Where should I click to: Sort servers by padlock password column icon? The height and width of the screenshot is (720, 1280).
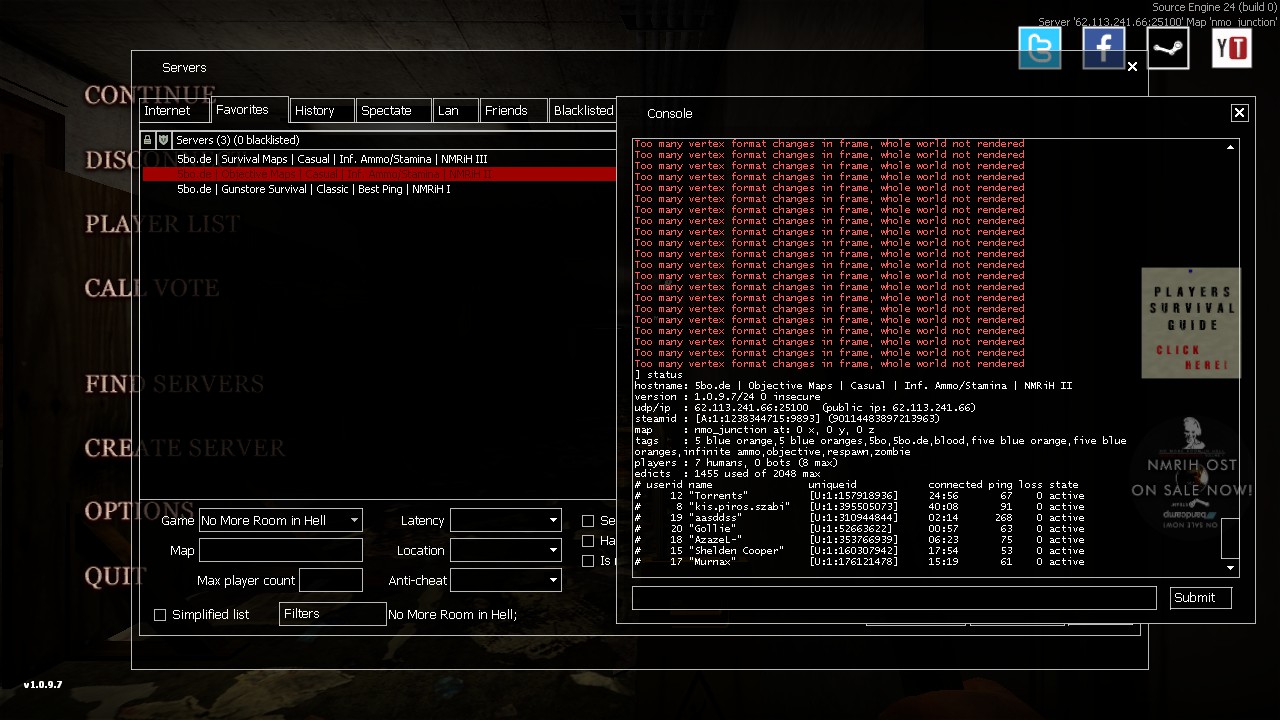click(148, 140)
